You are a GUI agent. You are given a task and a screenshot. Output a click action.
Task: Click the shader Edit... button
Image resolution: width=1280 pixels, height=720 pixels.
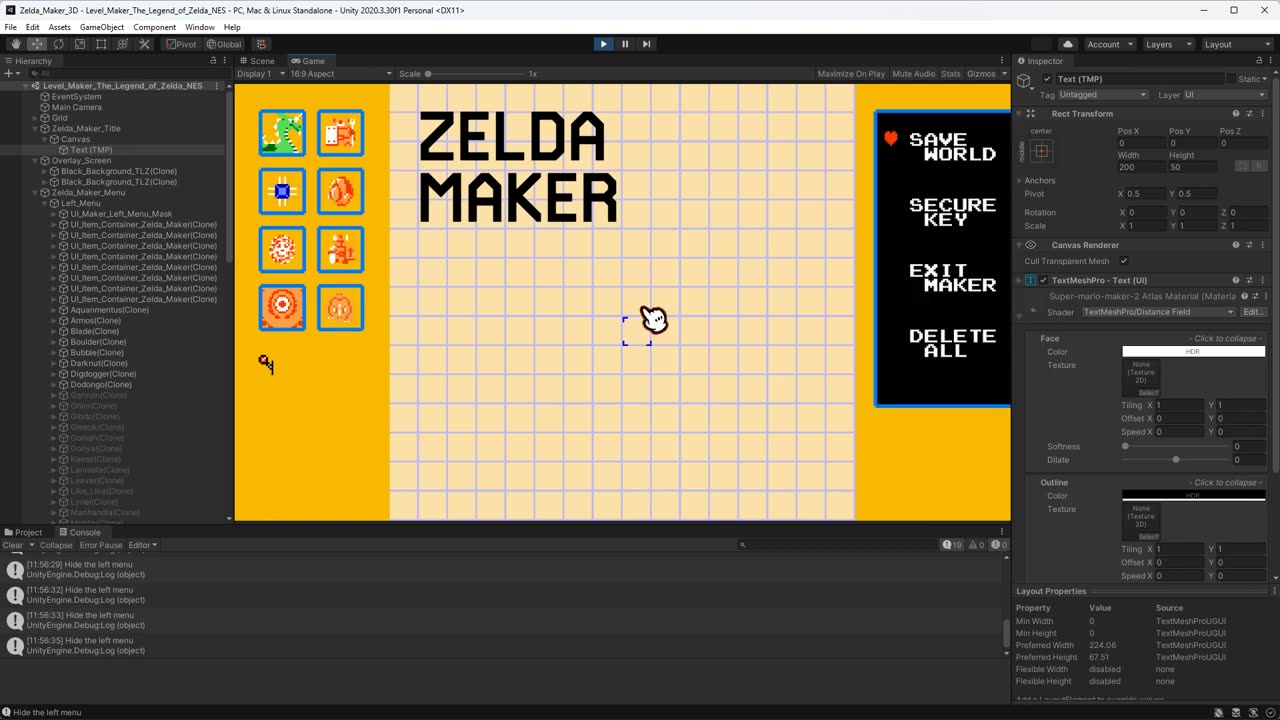(1253, 312)
